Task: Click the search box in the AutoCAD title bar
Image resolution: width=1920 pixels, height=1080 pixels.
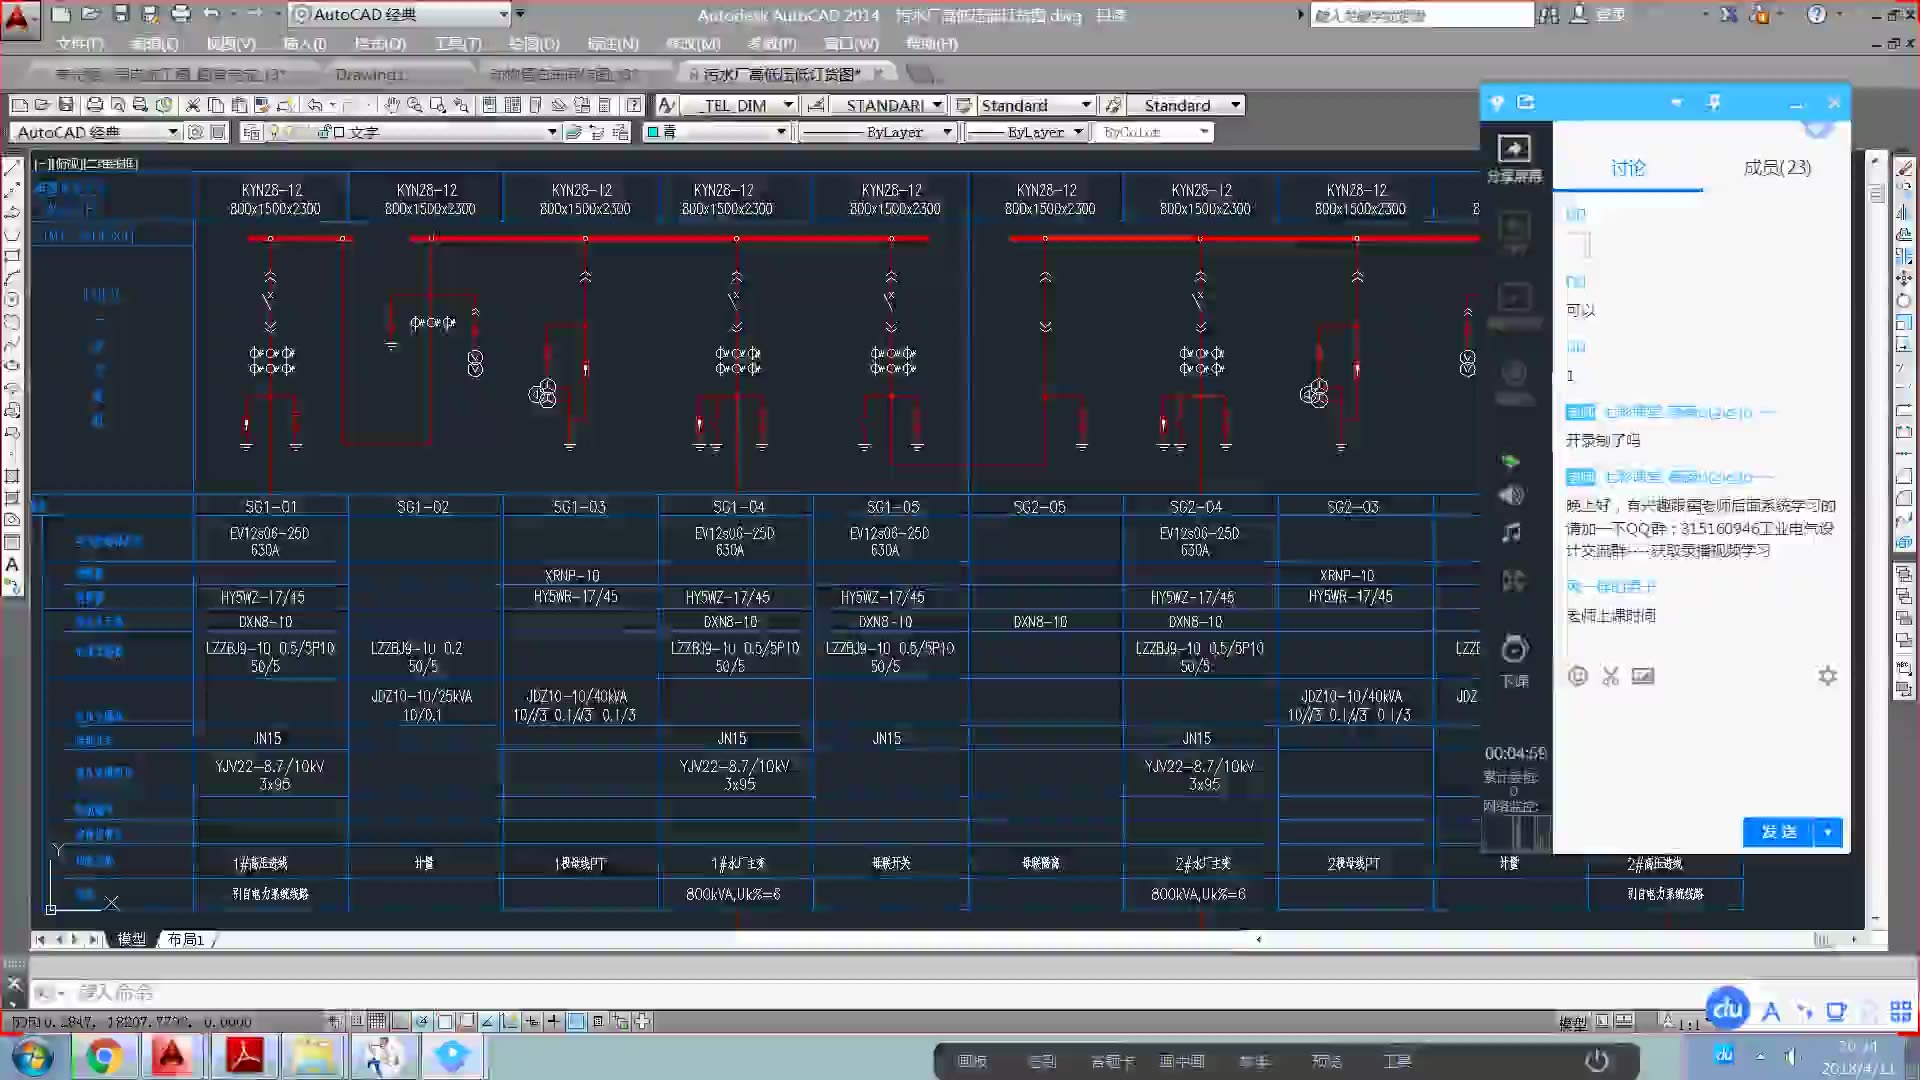Action: point(1421,15)
